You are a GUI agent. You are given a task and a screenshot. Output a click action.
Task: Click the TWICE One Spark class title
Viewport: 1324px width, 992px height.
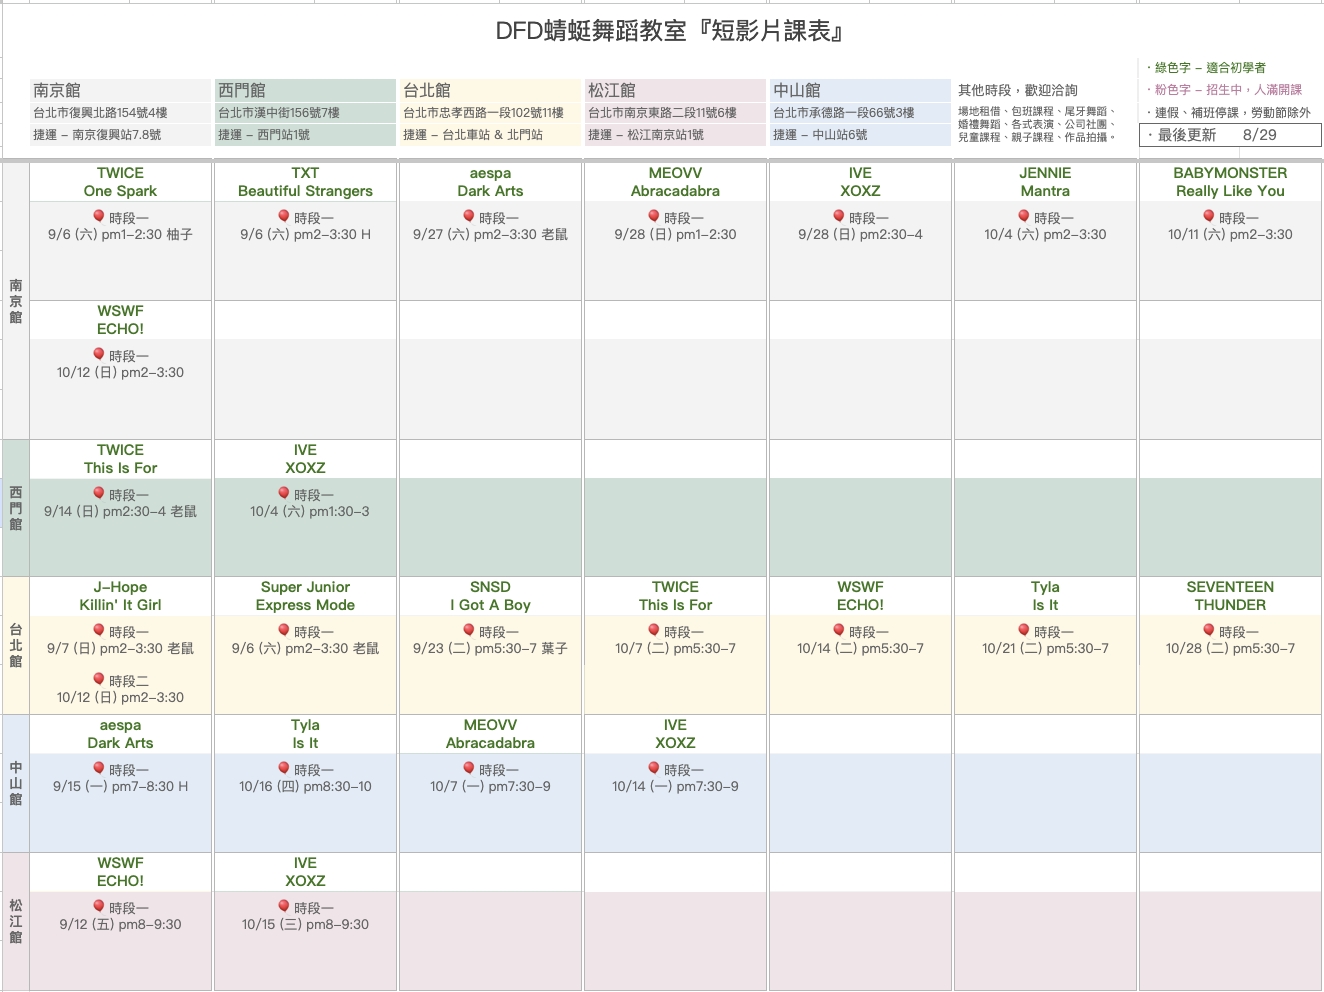(120, 182)
